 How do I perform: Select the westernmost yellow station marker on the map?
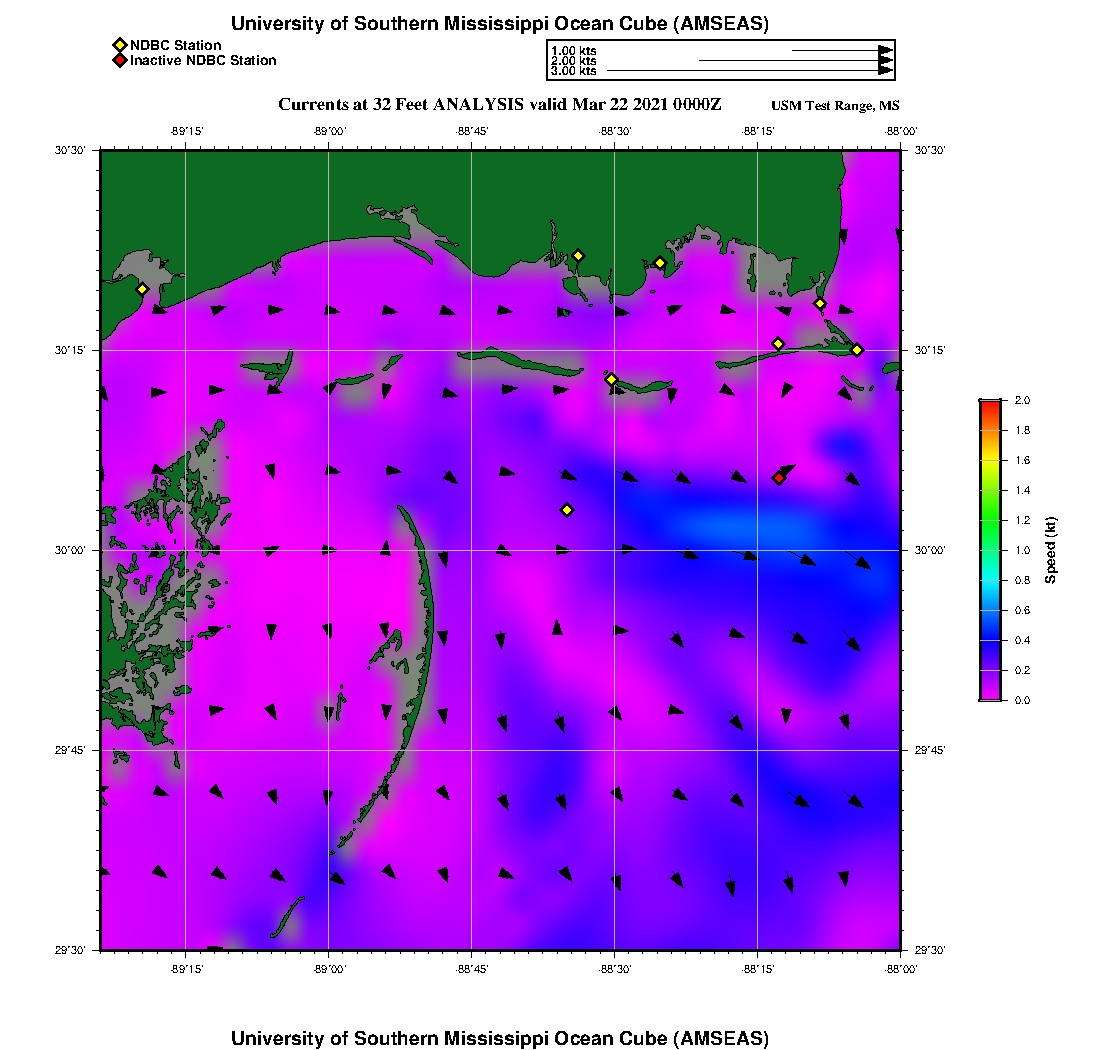tap(142, 289)
